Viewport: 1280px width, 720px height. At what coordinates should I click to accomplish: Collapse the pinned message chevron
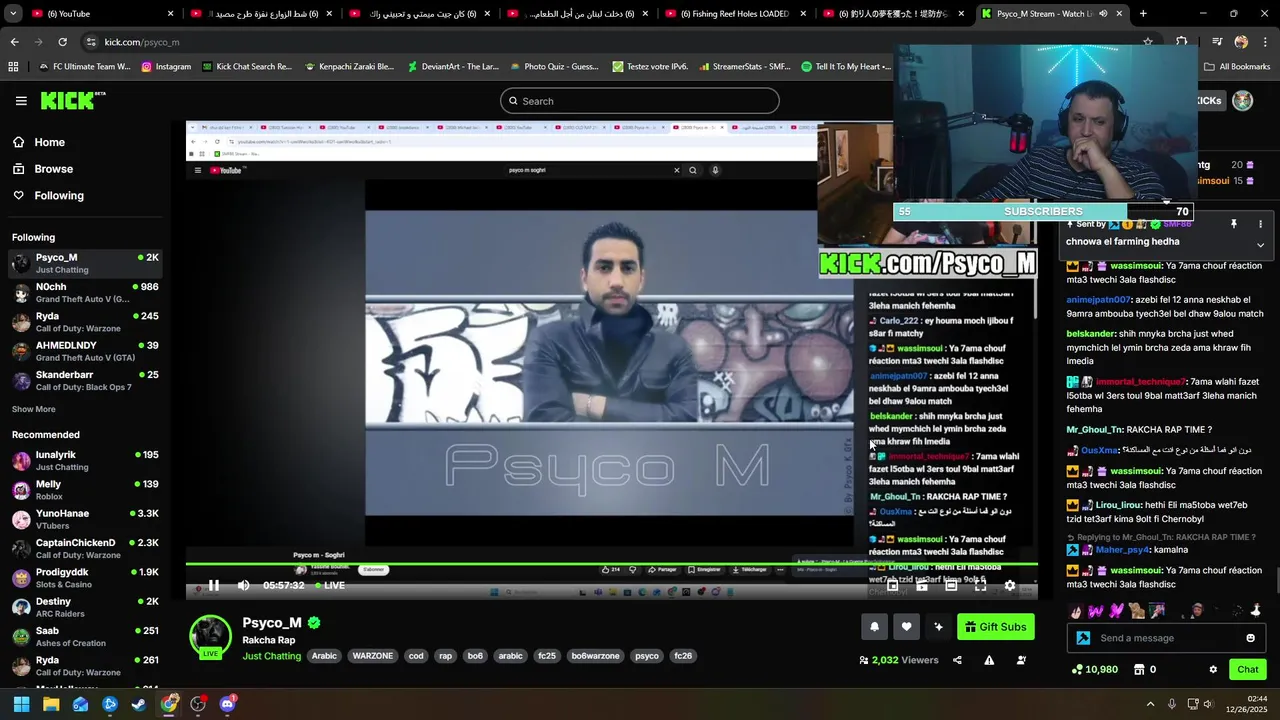[x=1260, y=245]
